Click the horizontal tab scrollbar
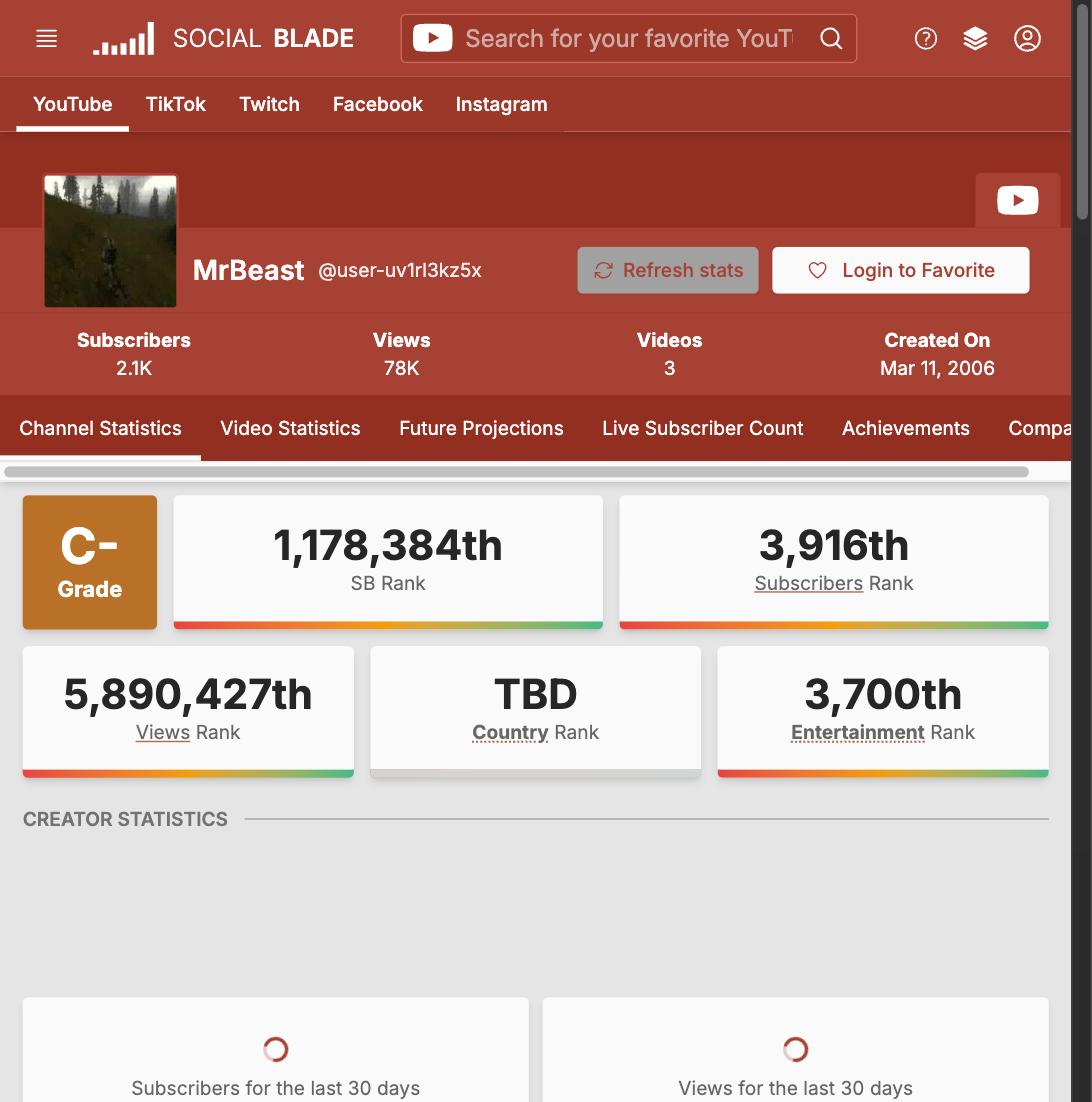The width and height of the screenshot is (1092, 1102). 516,472
